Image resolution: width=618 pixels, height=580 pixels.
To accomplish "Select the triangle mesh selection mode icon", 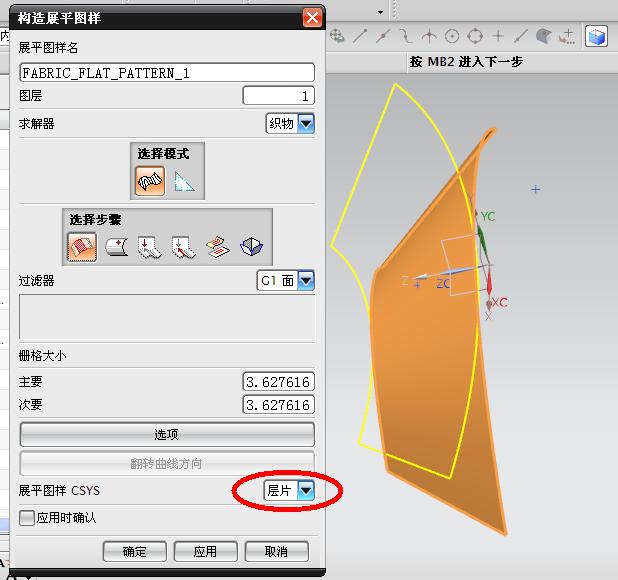I will [184, 181].
